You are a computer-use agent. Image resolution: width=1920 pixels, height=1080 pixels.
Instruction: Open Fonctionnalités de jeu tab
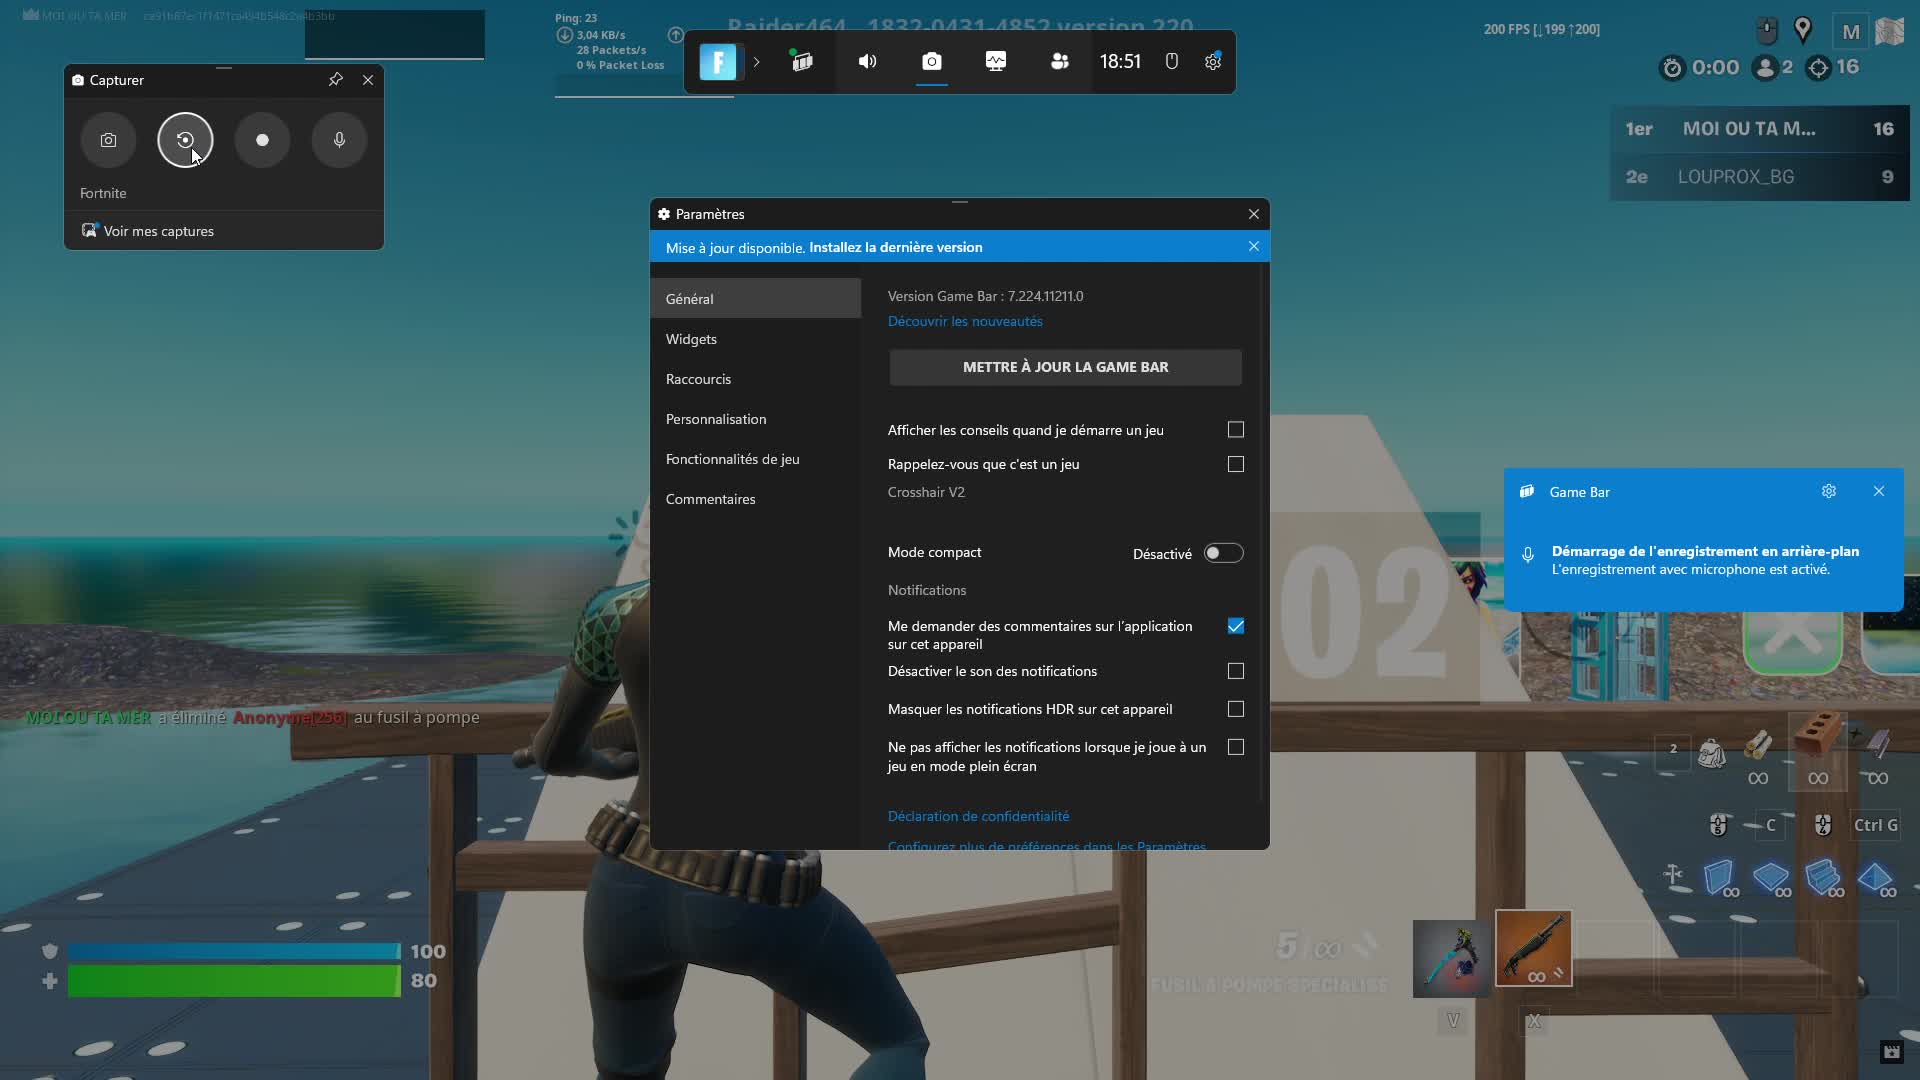[x=755, y=459]
